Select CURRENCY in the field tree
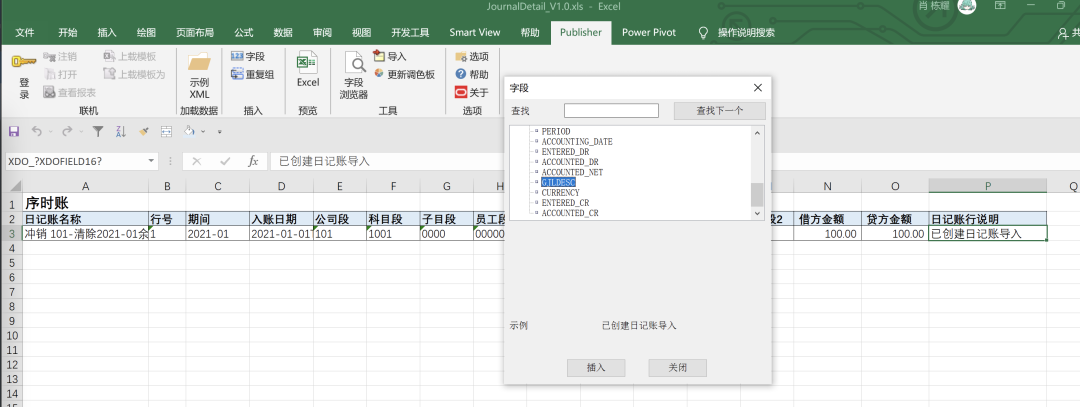 [561, 193]
